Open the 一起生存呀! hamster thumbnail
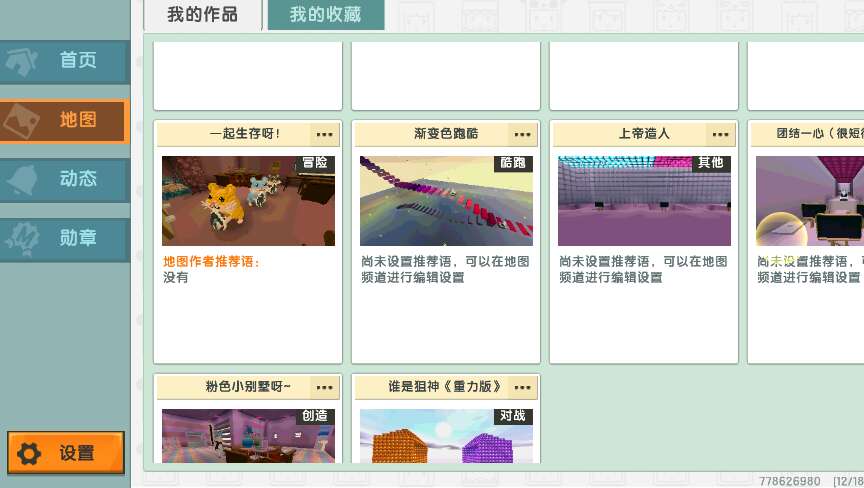864x488 pixels. (248, 201)
